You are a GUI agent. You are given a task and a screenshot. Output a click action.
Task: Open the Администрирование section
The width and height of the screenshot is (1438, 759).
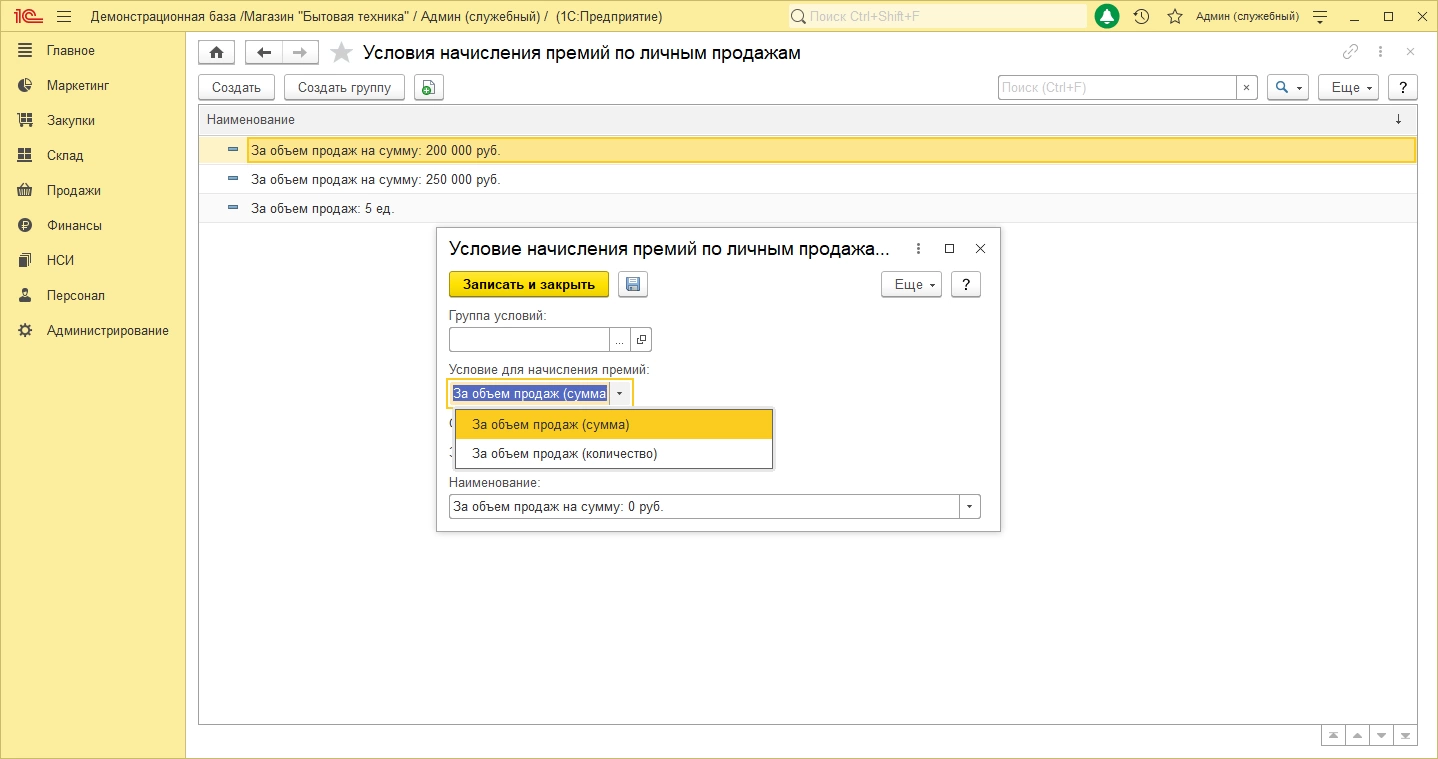coord(108,331)
